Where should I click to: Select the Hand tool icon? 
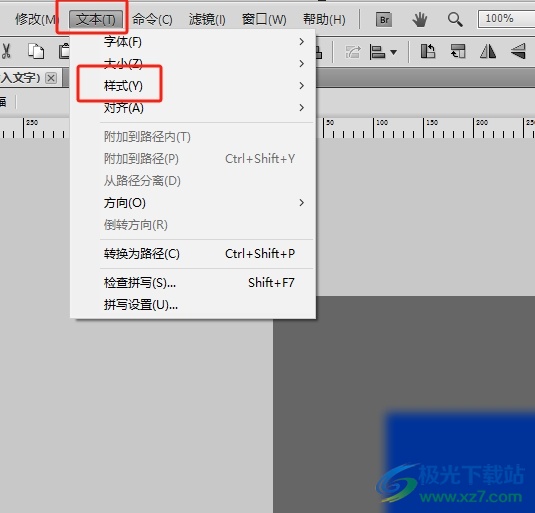click(x=420, y=19)
